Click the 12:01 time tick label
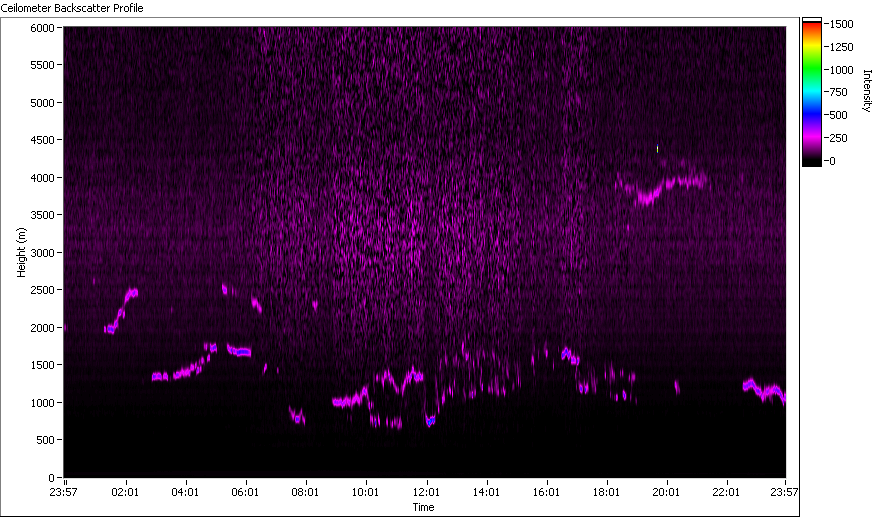Screen dimensions: 876x517 click(x=426, y=492)
